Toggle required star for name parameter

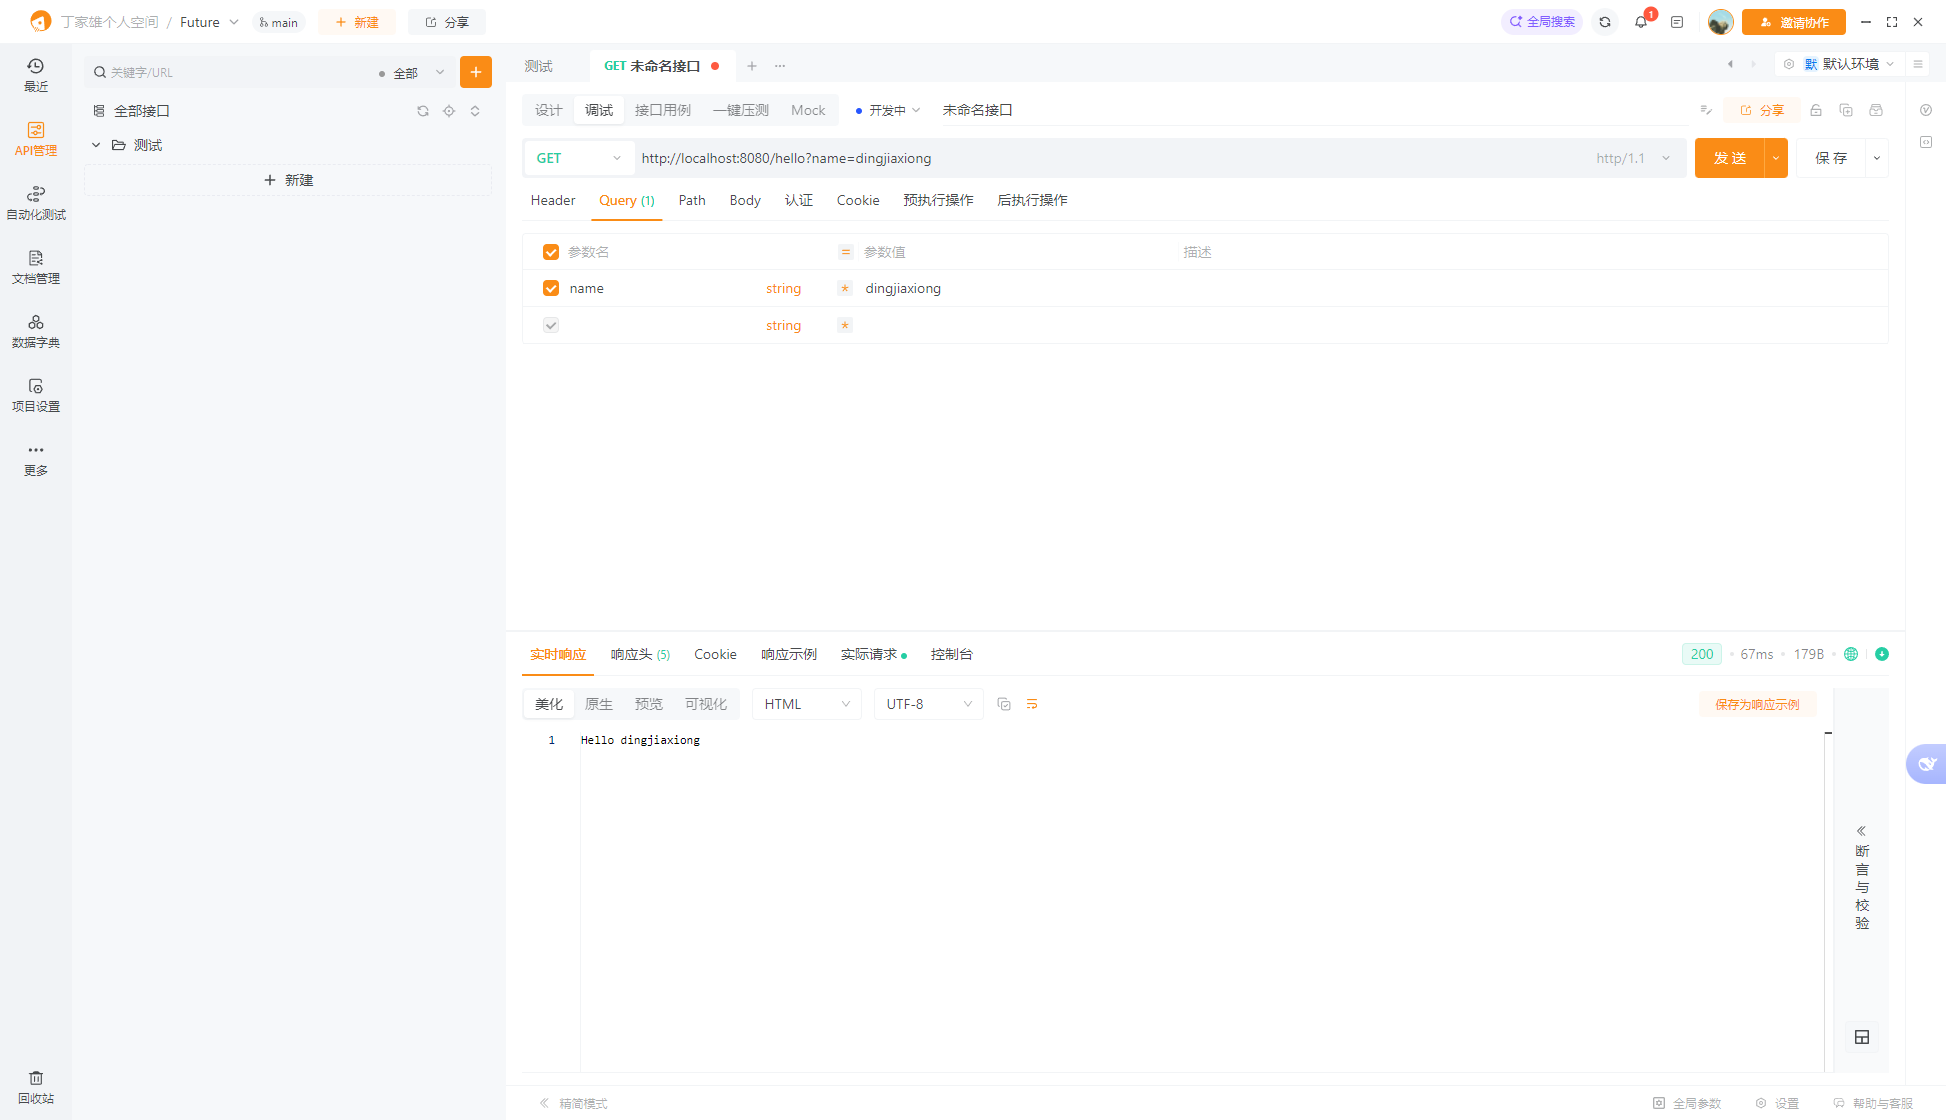[845, 288]
